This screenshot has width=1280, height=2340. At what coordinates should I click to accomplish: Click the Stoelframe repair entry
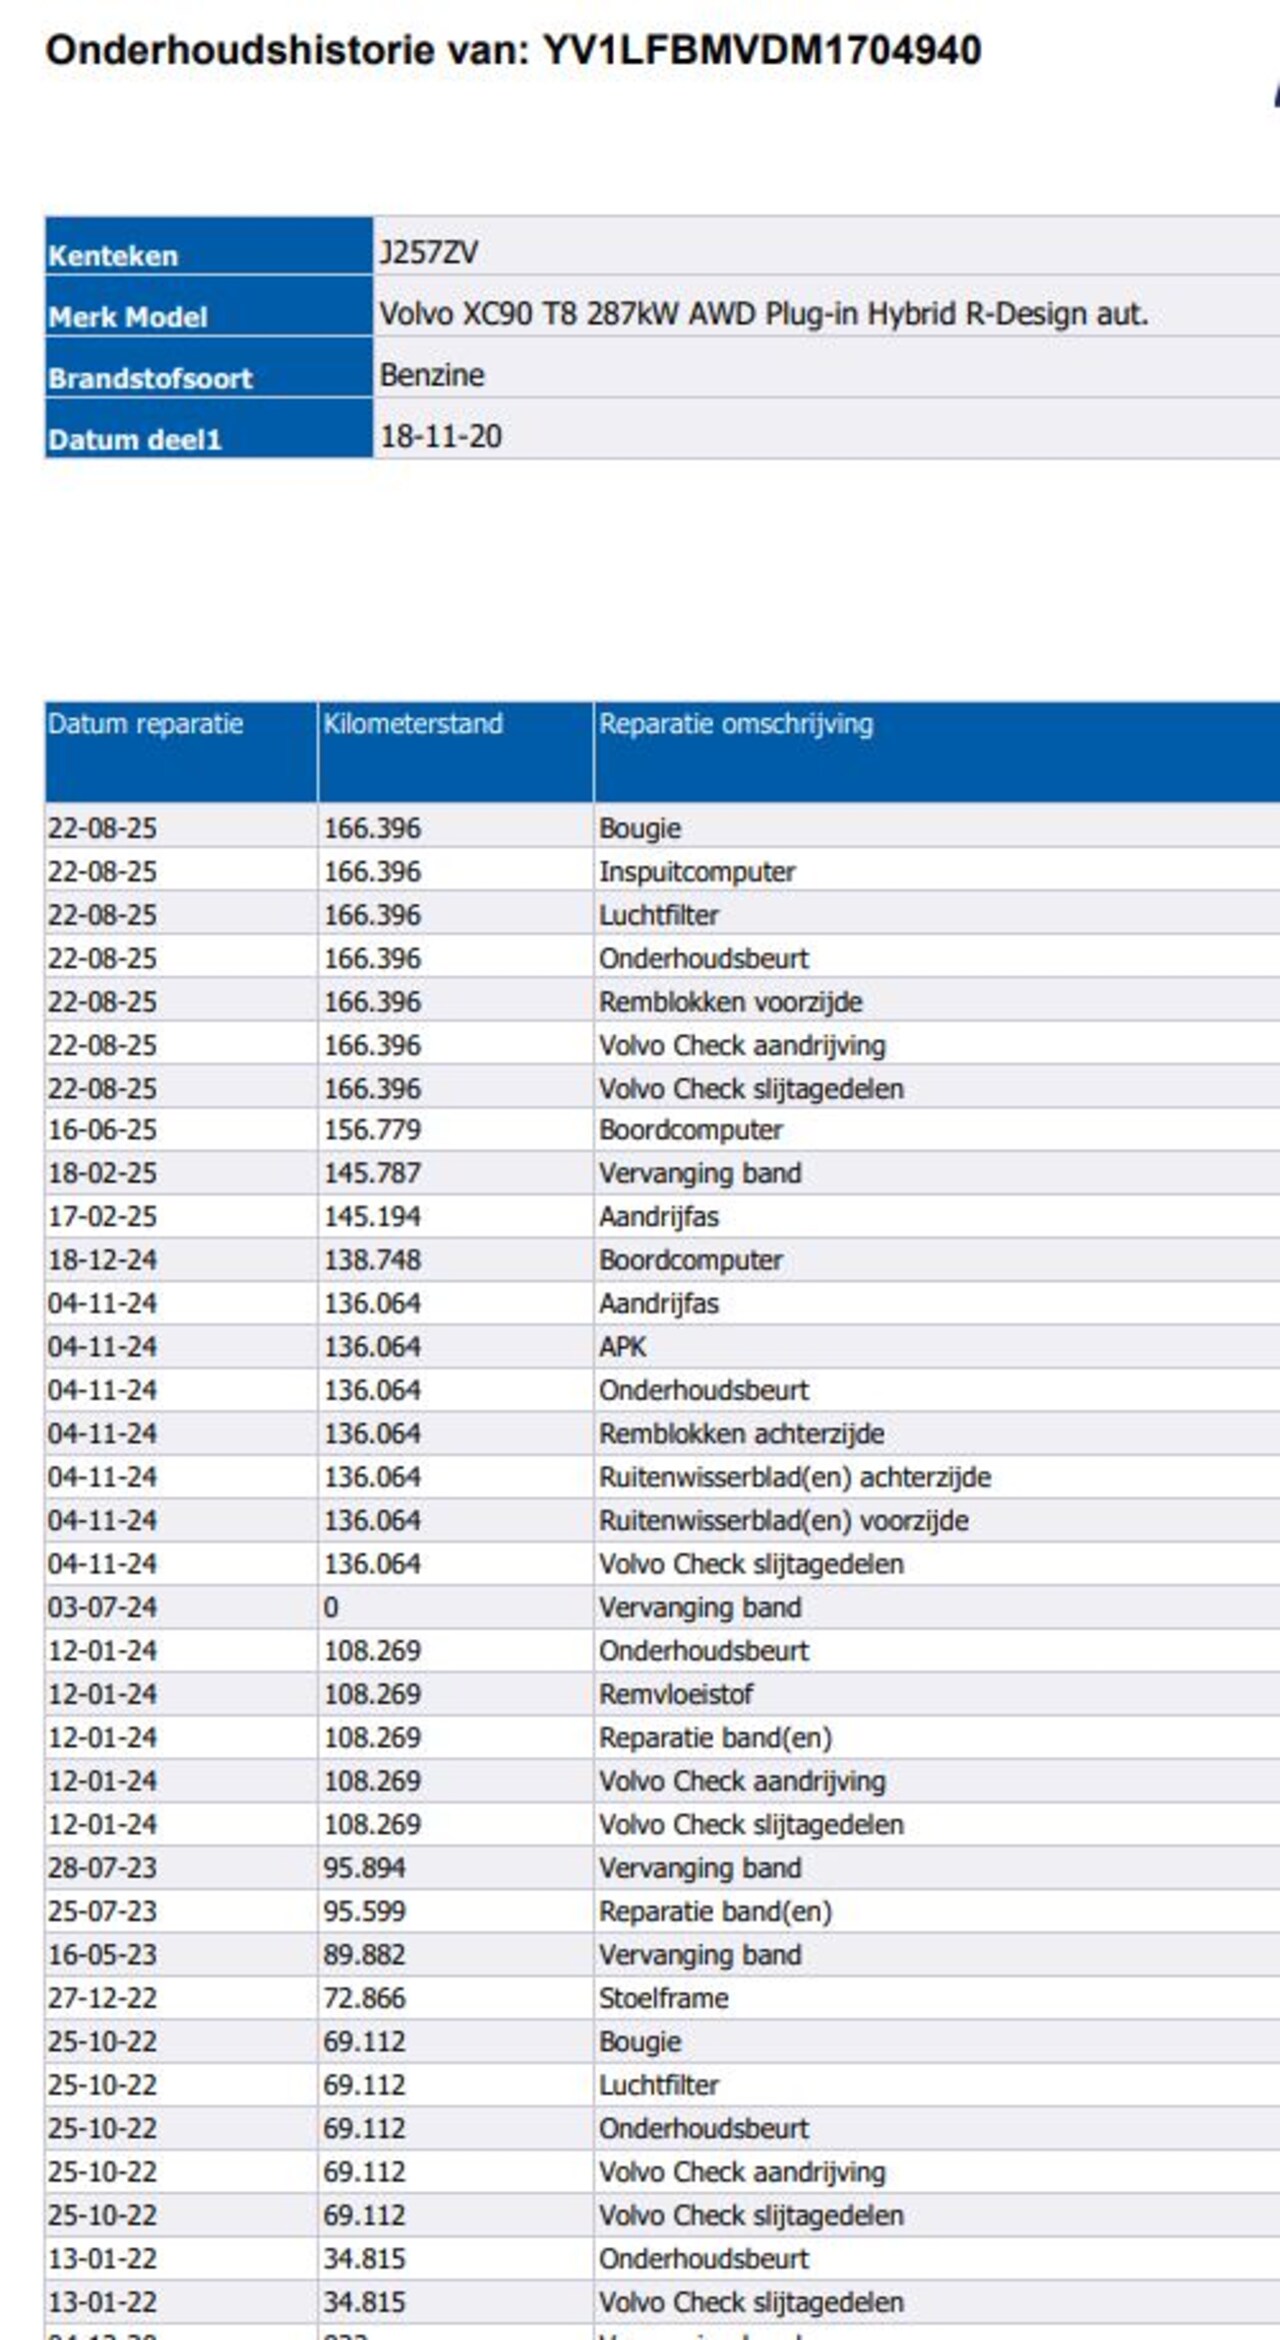(663, 1998)
